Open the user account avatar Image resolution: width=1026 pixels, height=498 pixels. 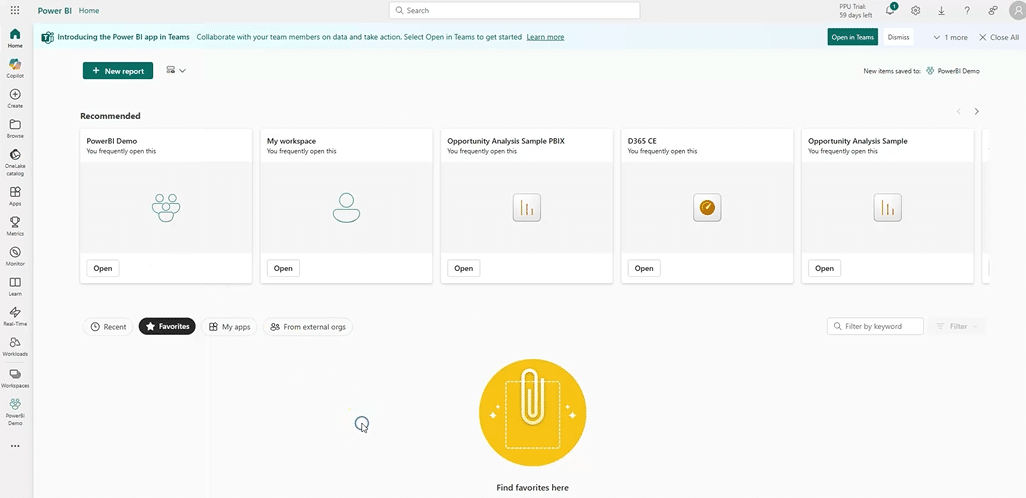click(x=1016, y=10)
